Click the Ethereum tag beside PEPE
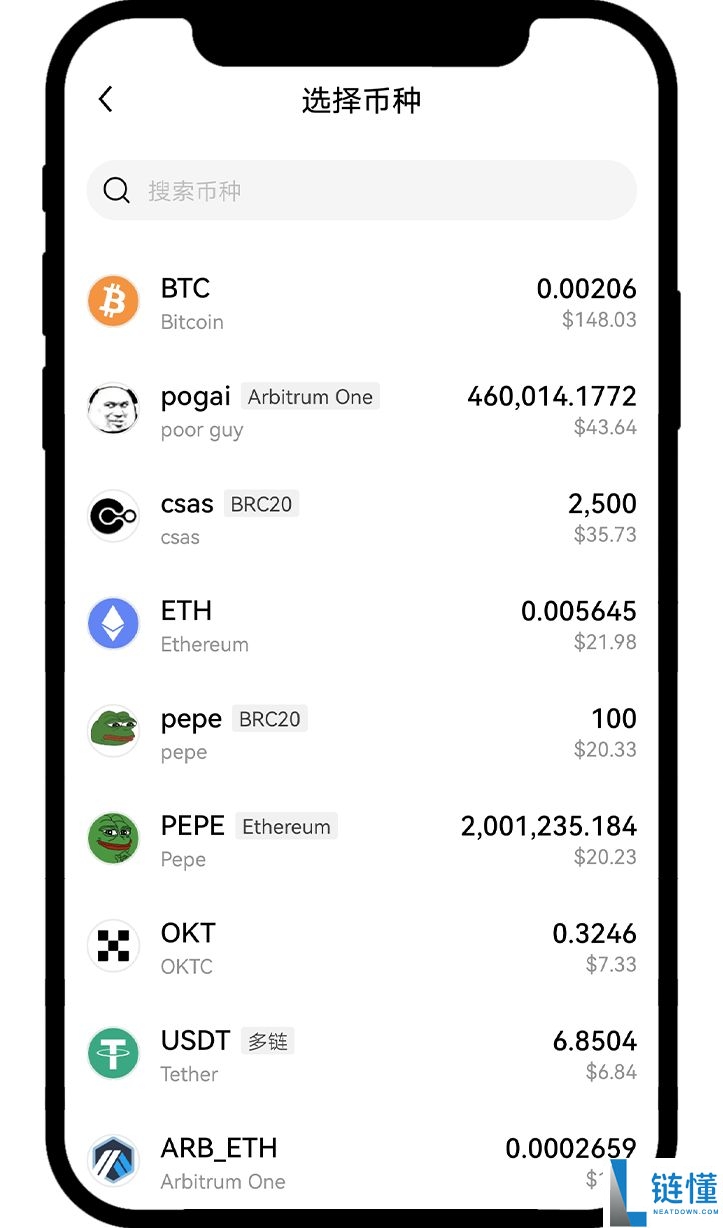This screenshot has height=1228, width=723. tap(286, 827)
